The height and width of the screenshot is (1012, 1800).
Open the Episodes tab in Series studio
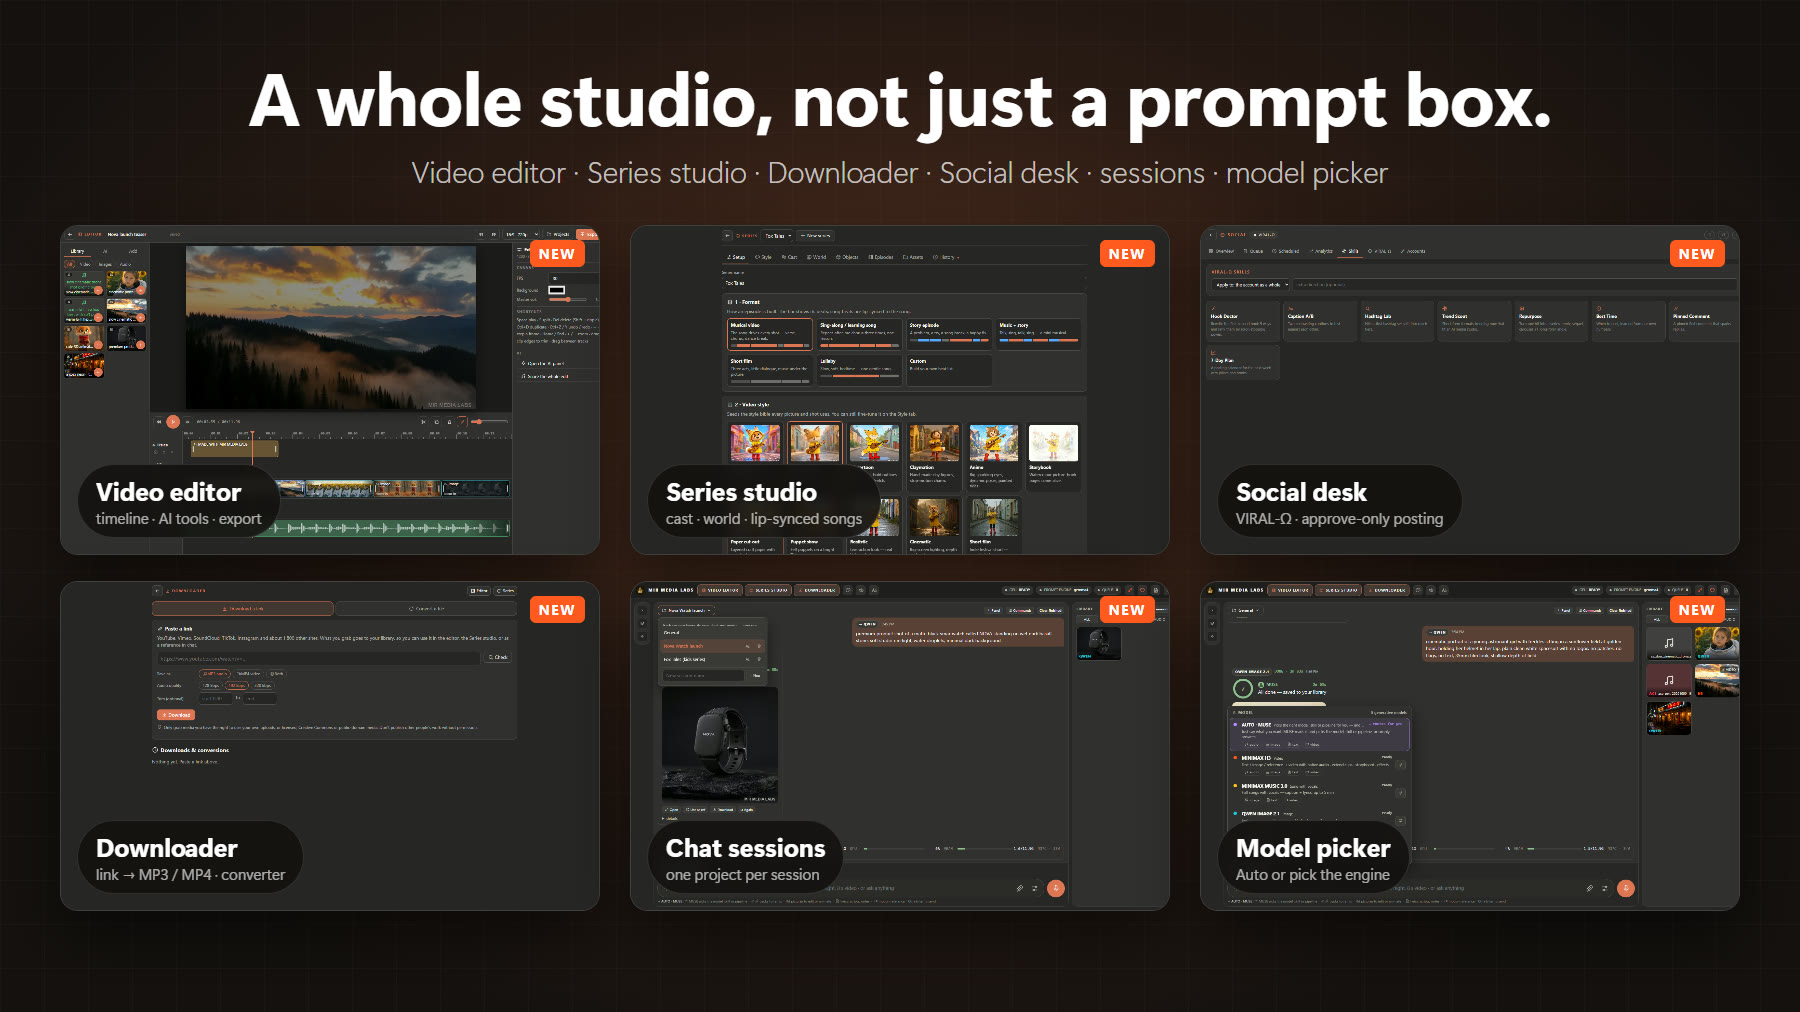[880, 257]
